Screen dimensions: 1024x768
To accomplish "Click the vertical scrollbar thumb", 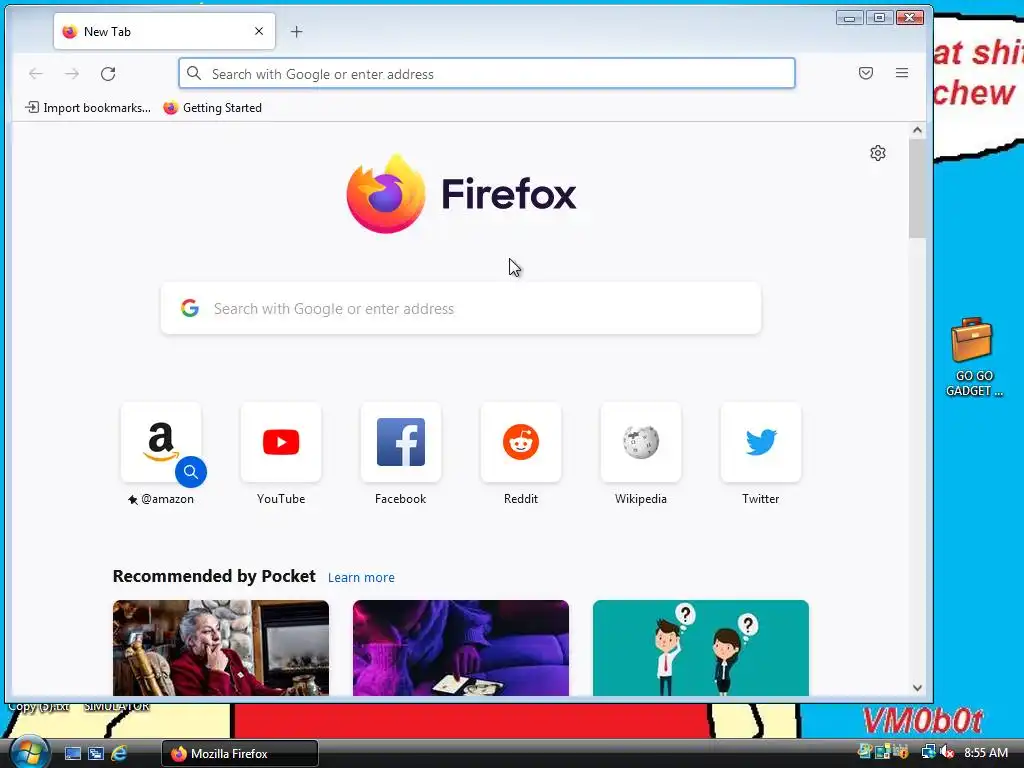I will pyautogui.click(x=917, y=188).
